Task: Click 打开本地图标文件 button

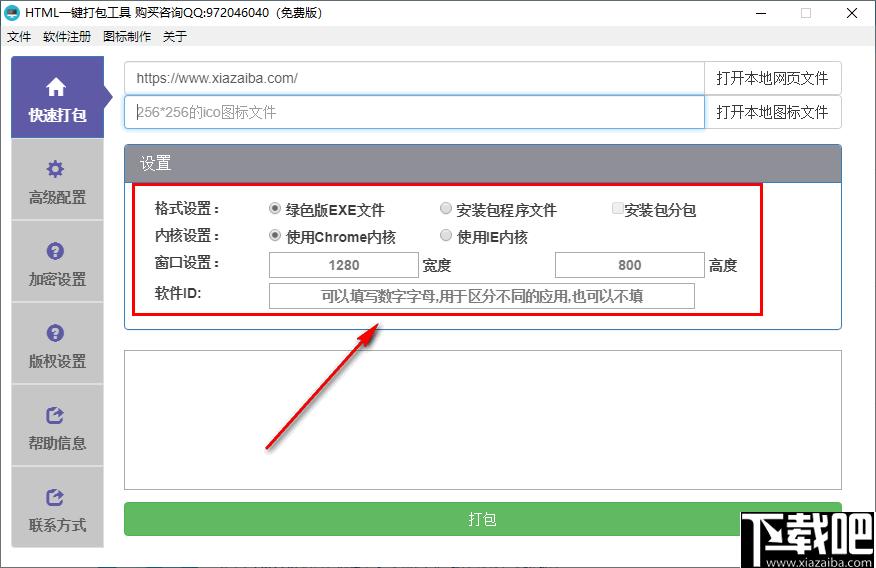Action: (x=773, y=112)
